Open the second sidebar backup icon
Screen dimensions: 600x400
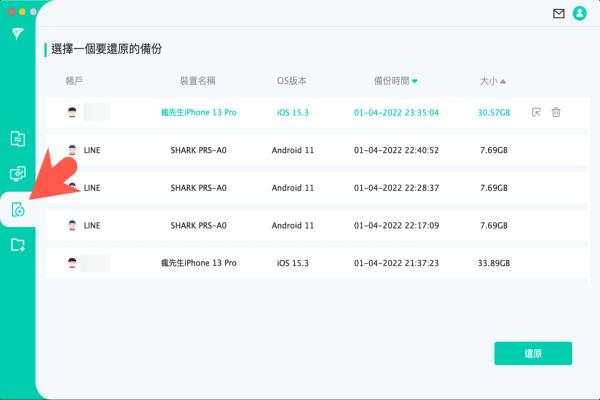pos(17,174)
